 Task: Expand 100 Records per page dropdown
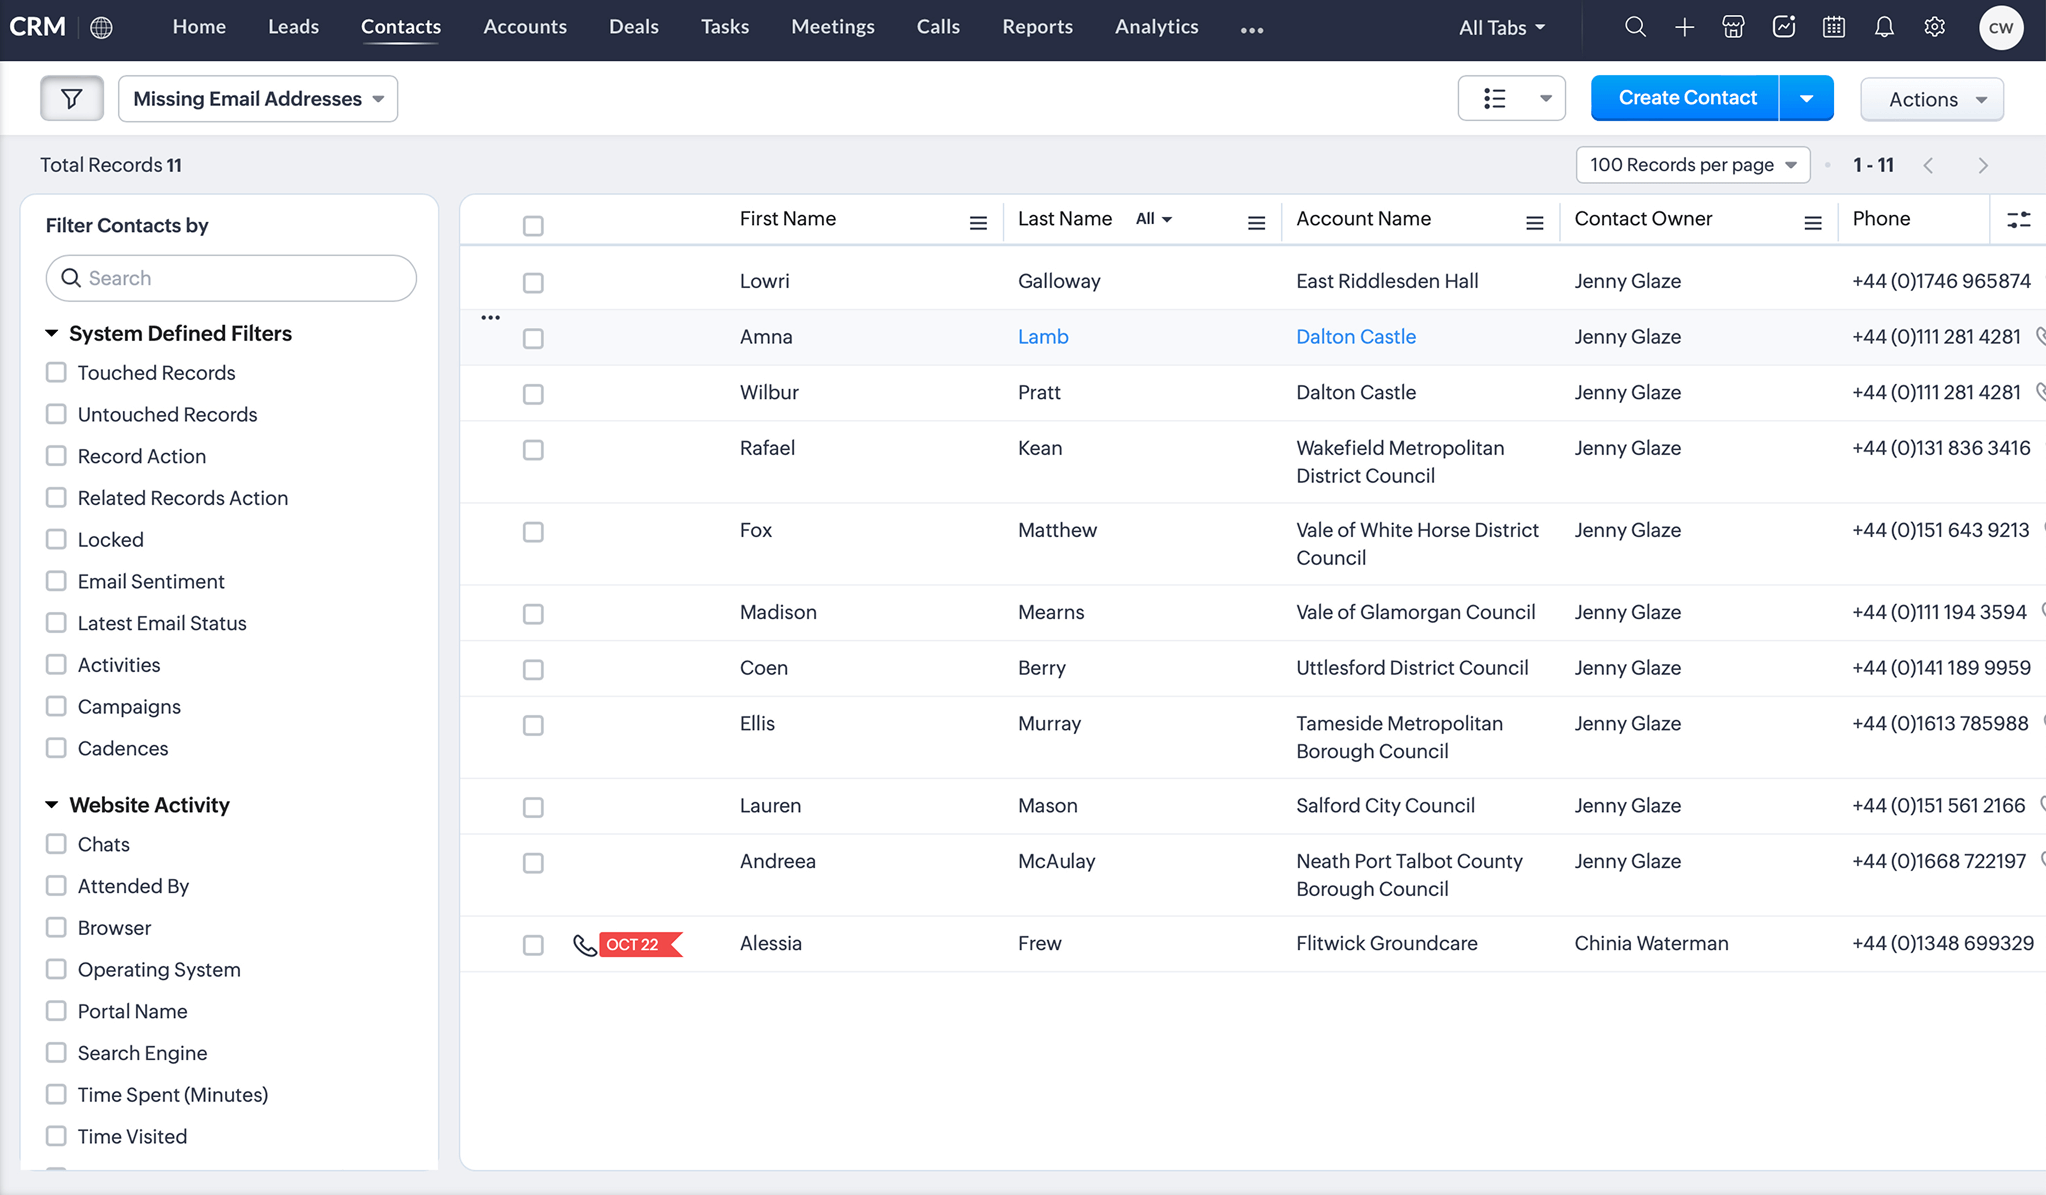[x=1692, y=165]
